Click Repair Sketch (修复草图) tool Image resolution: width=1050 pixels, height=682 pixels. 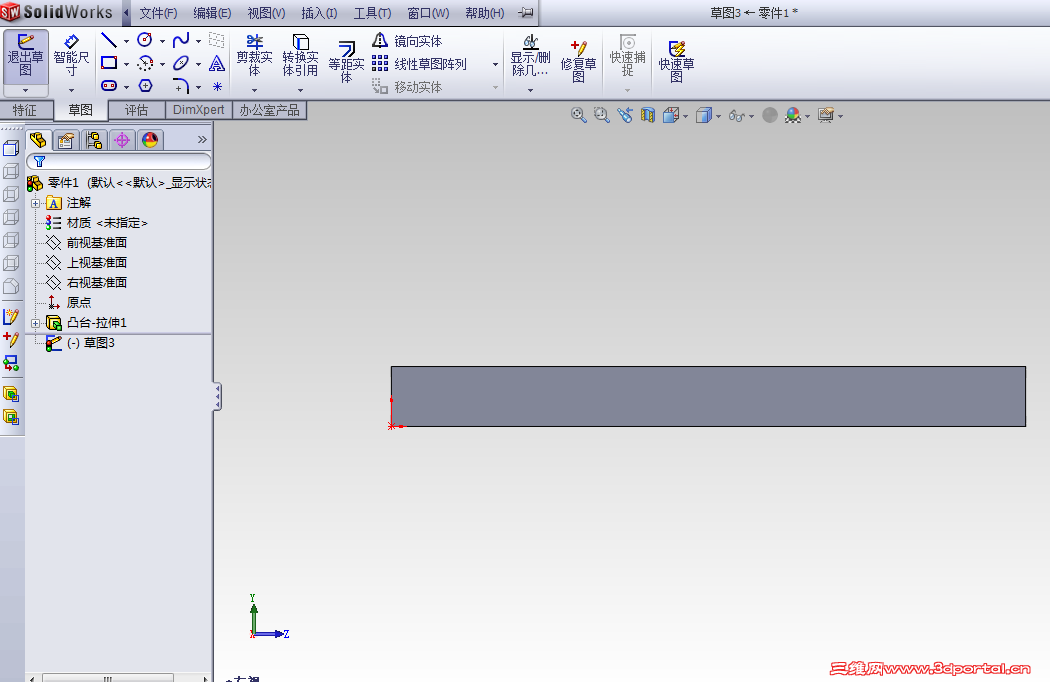point(579,60)
